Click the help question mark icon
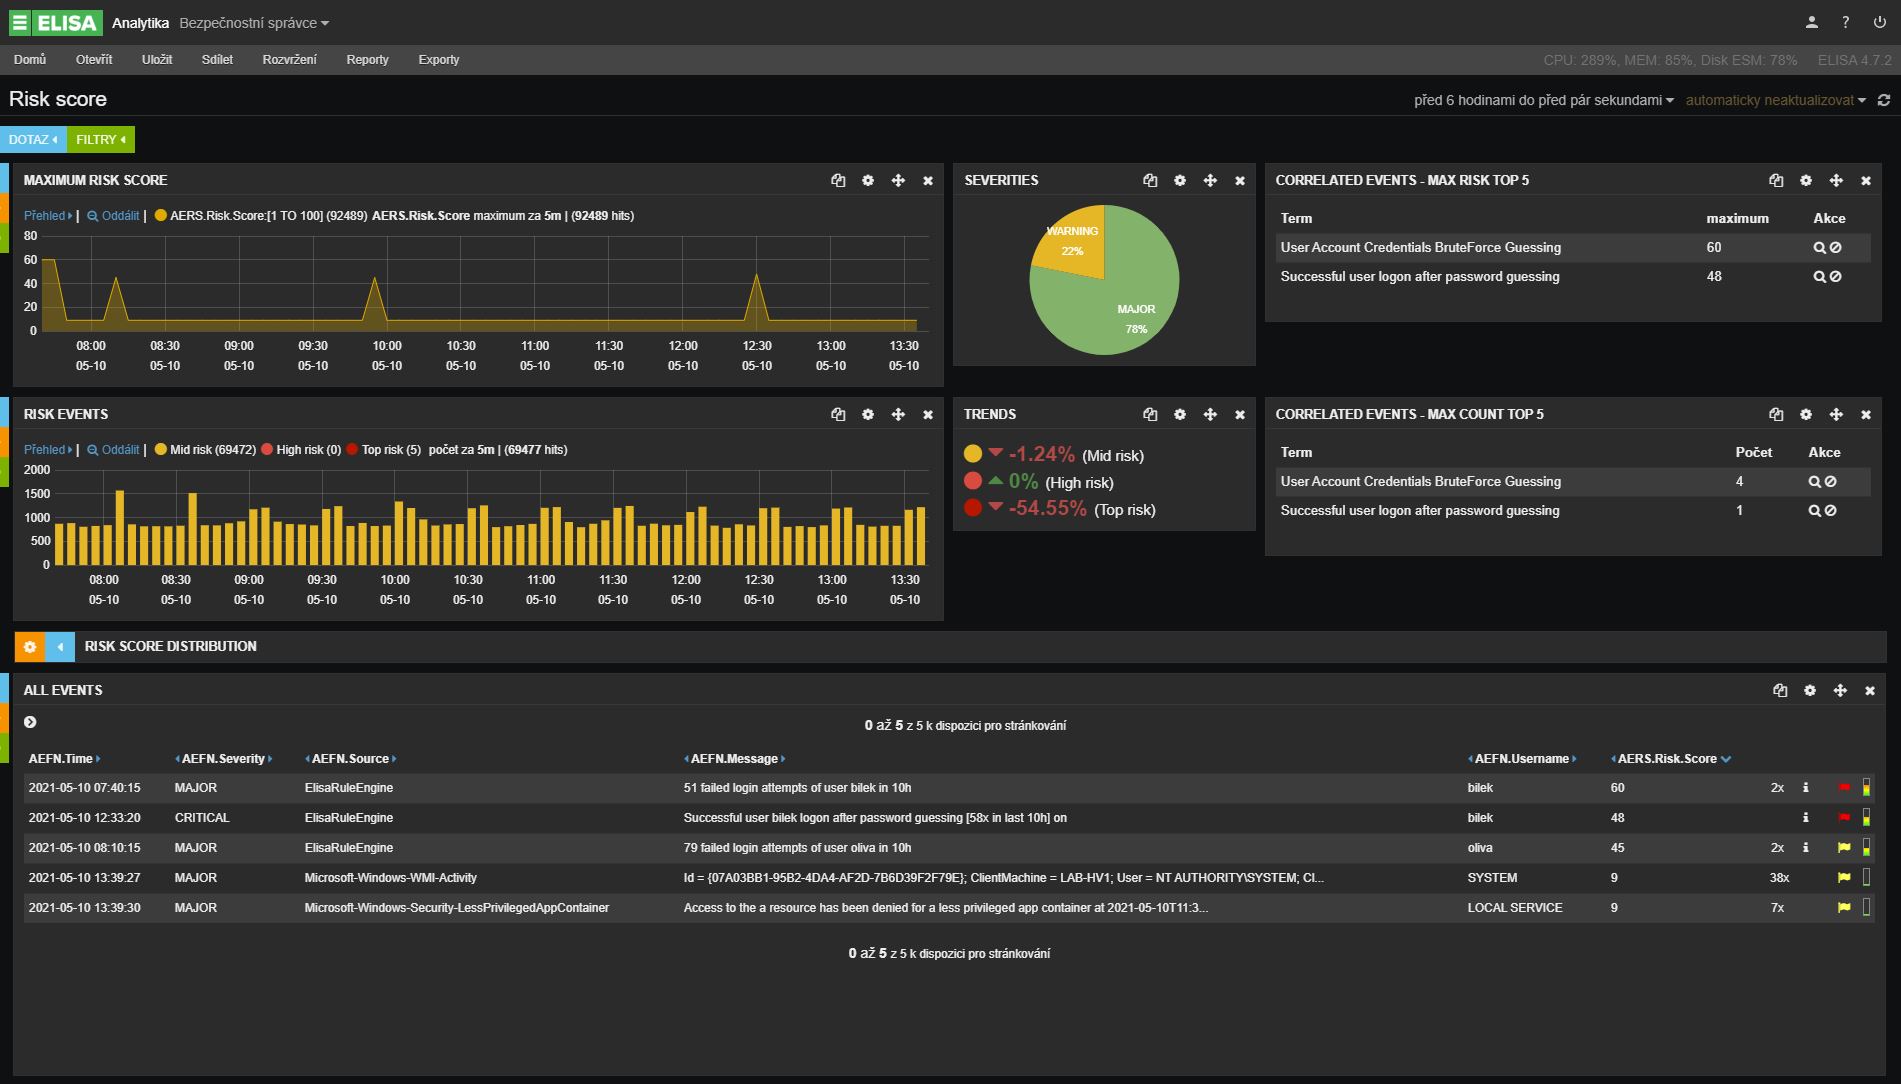 click(1845, 22)
